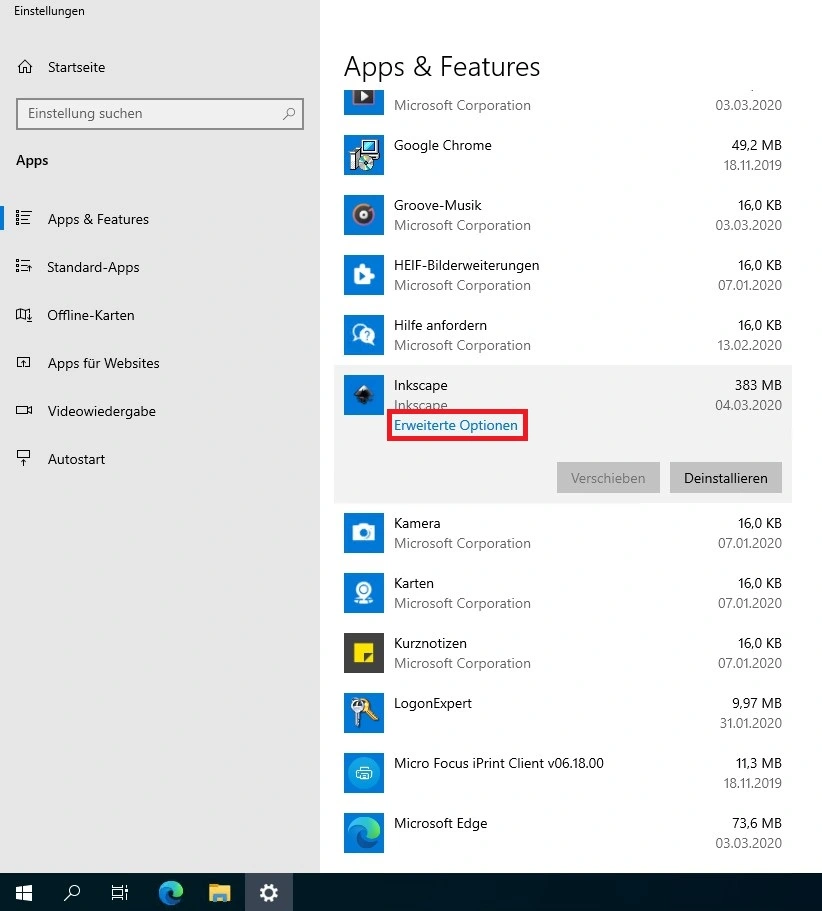Viewport: 822px width, 911px height.
Task: Switch to Videowiedergabe settings
Action: click(101, 411)
